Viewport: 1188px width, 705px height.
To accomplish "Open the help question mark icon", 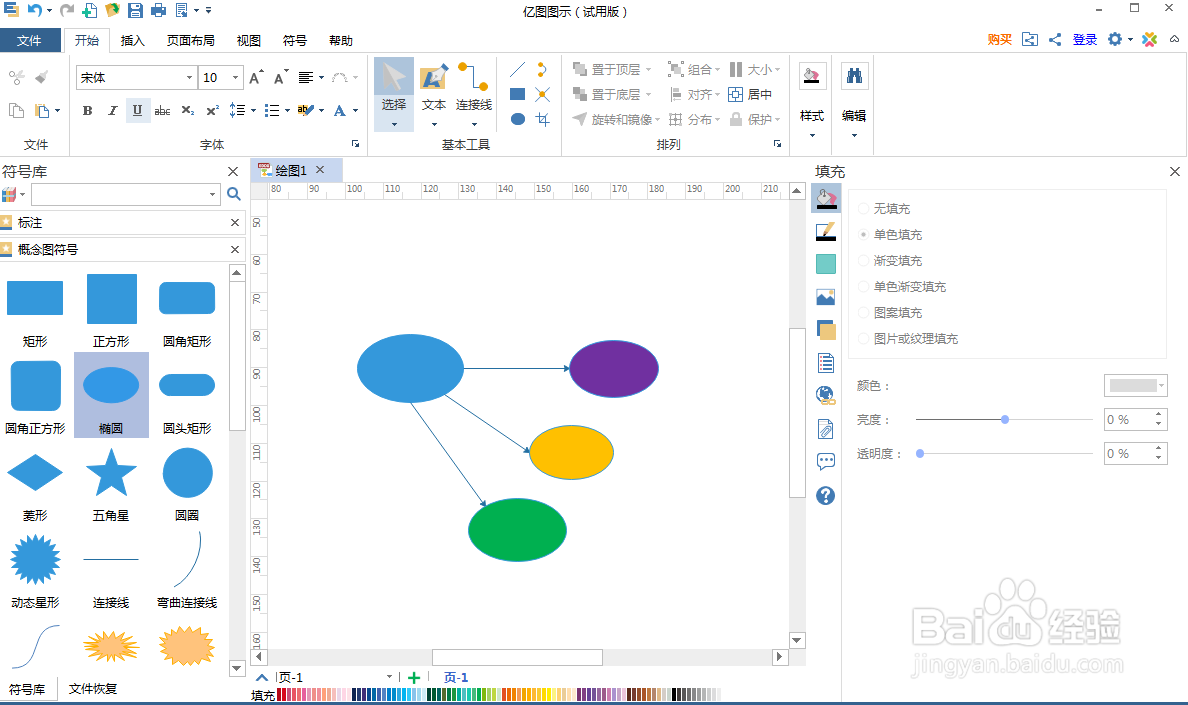I will pyautogui.click(x=826, y=495).
